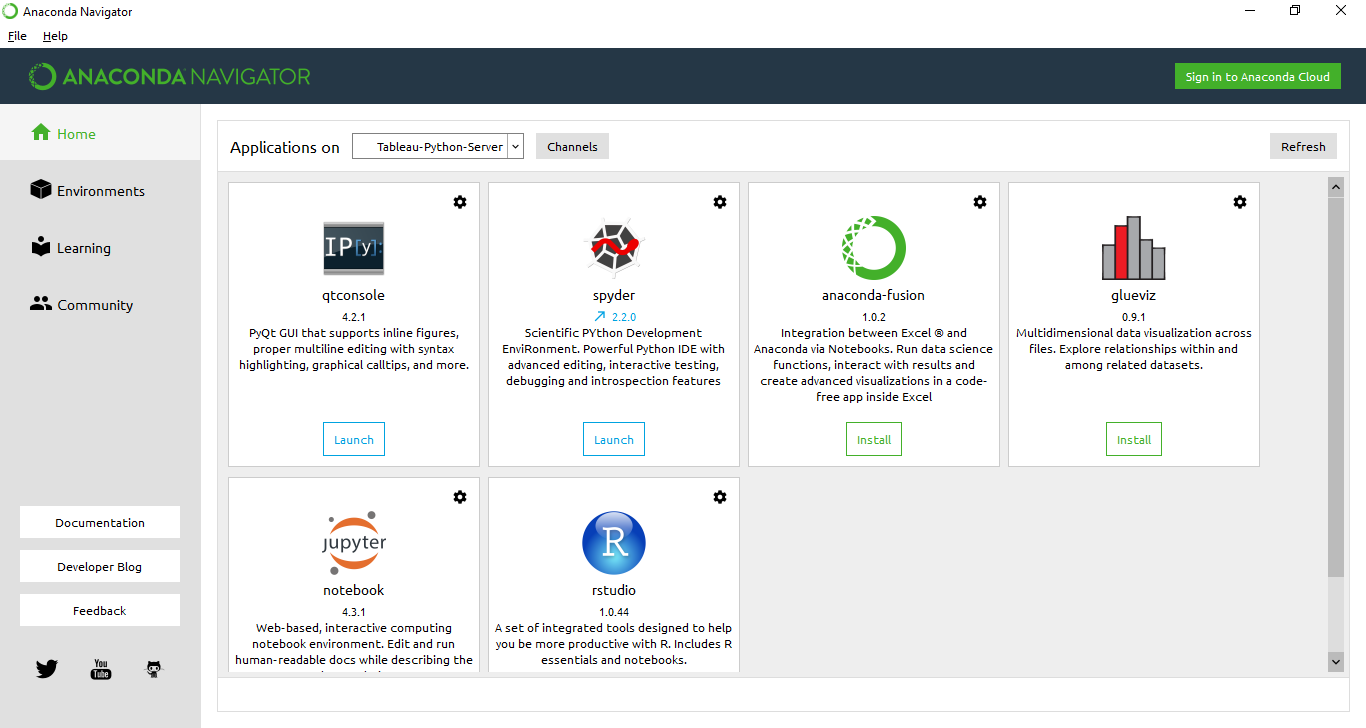Click the 'Applications on' label
The image size is (1366, 728).
[285, 147]
